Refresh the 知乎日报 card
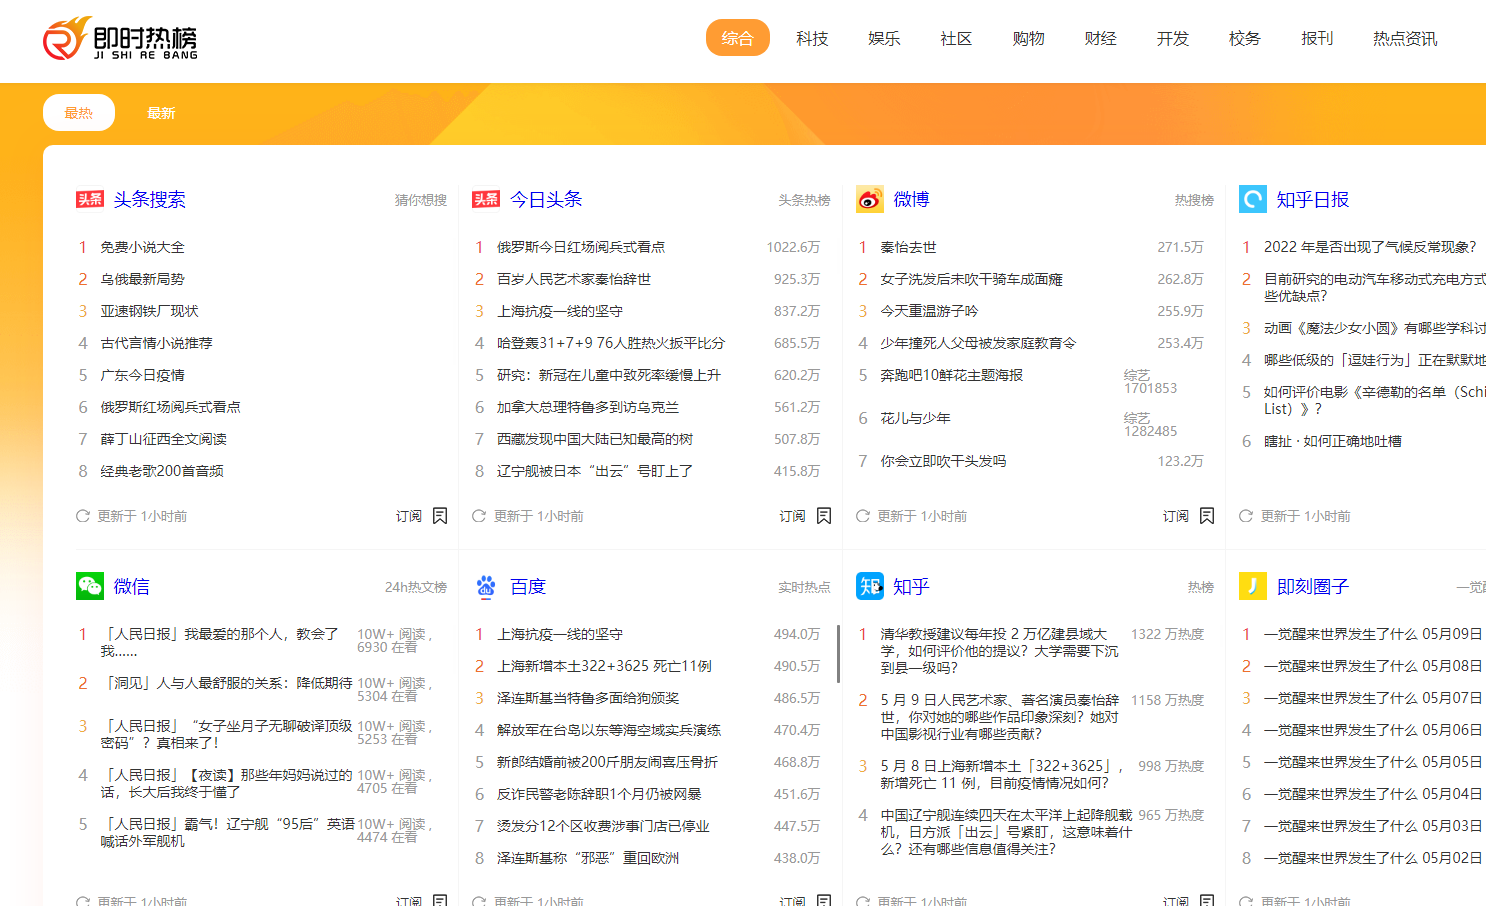 tap(1246, 516)
